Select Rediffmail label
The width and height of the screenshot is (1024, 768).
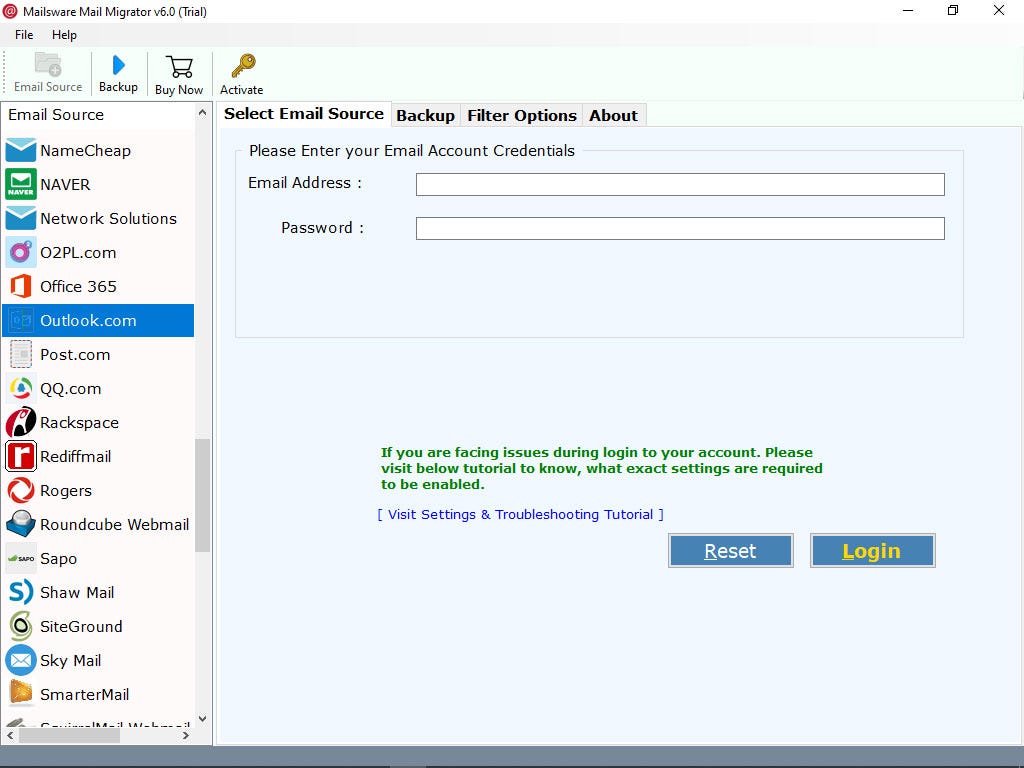click(x=76, y=456)
